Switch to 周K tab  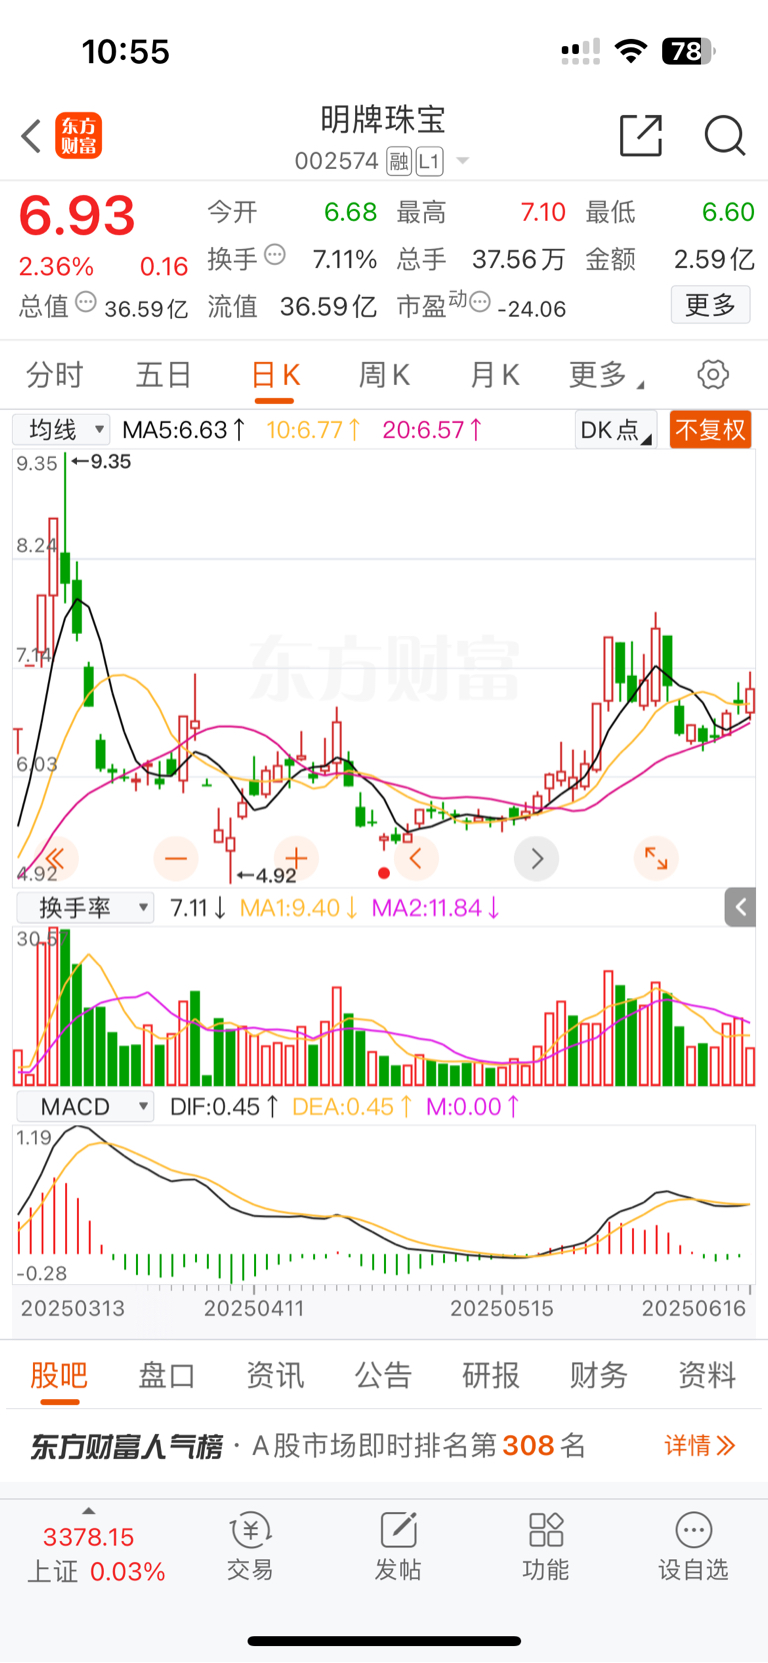point(385,375)
